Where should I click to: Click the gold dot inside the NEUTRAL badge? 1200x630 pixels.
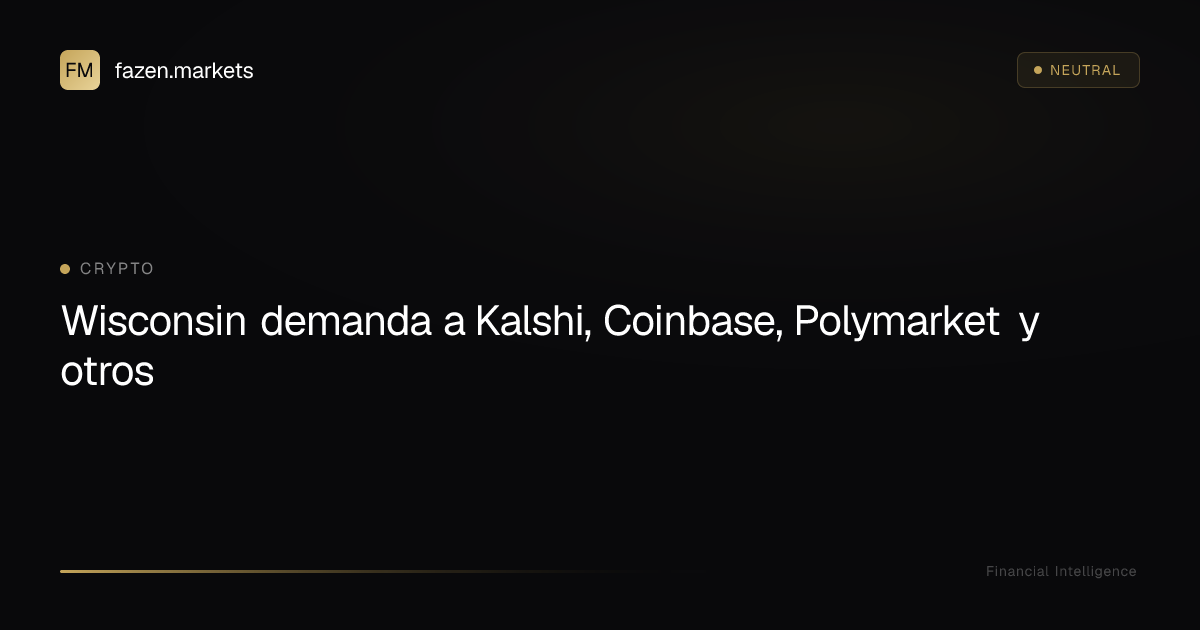pos(1037,70)
